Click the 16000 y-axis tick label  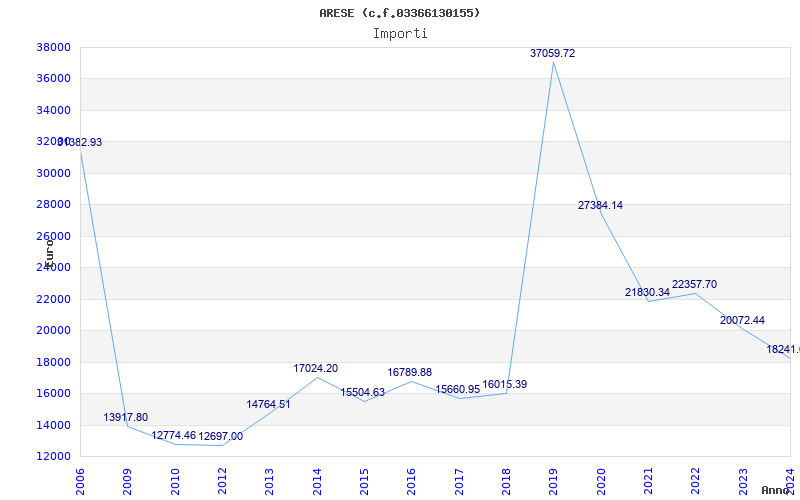(x=53, y=393)
